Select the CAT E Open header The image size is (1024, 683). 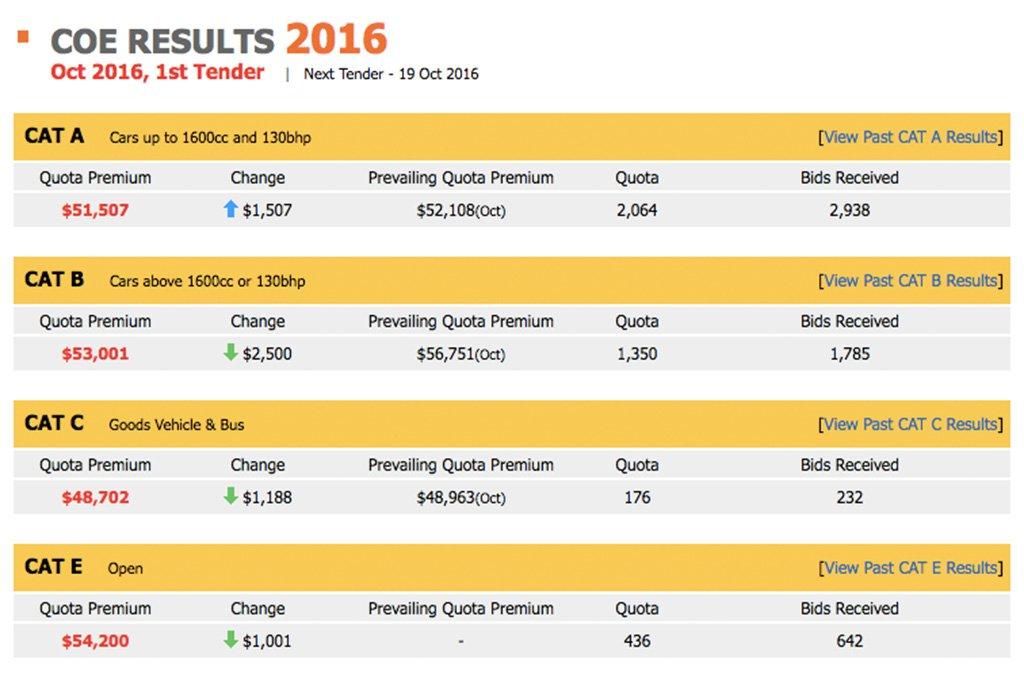click(x=126, y=569)
